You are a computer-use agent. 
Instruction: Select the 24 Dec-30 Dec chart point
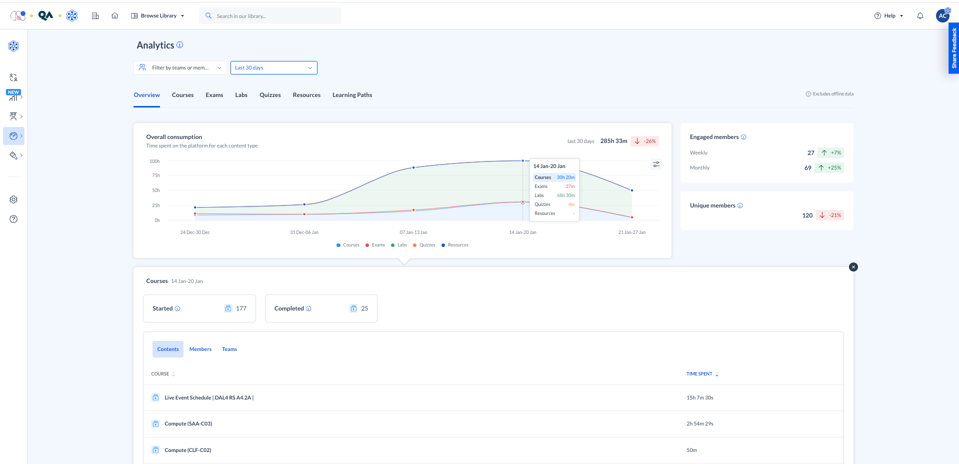[195, 208]
